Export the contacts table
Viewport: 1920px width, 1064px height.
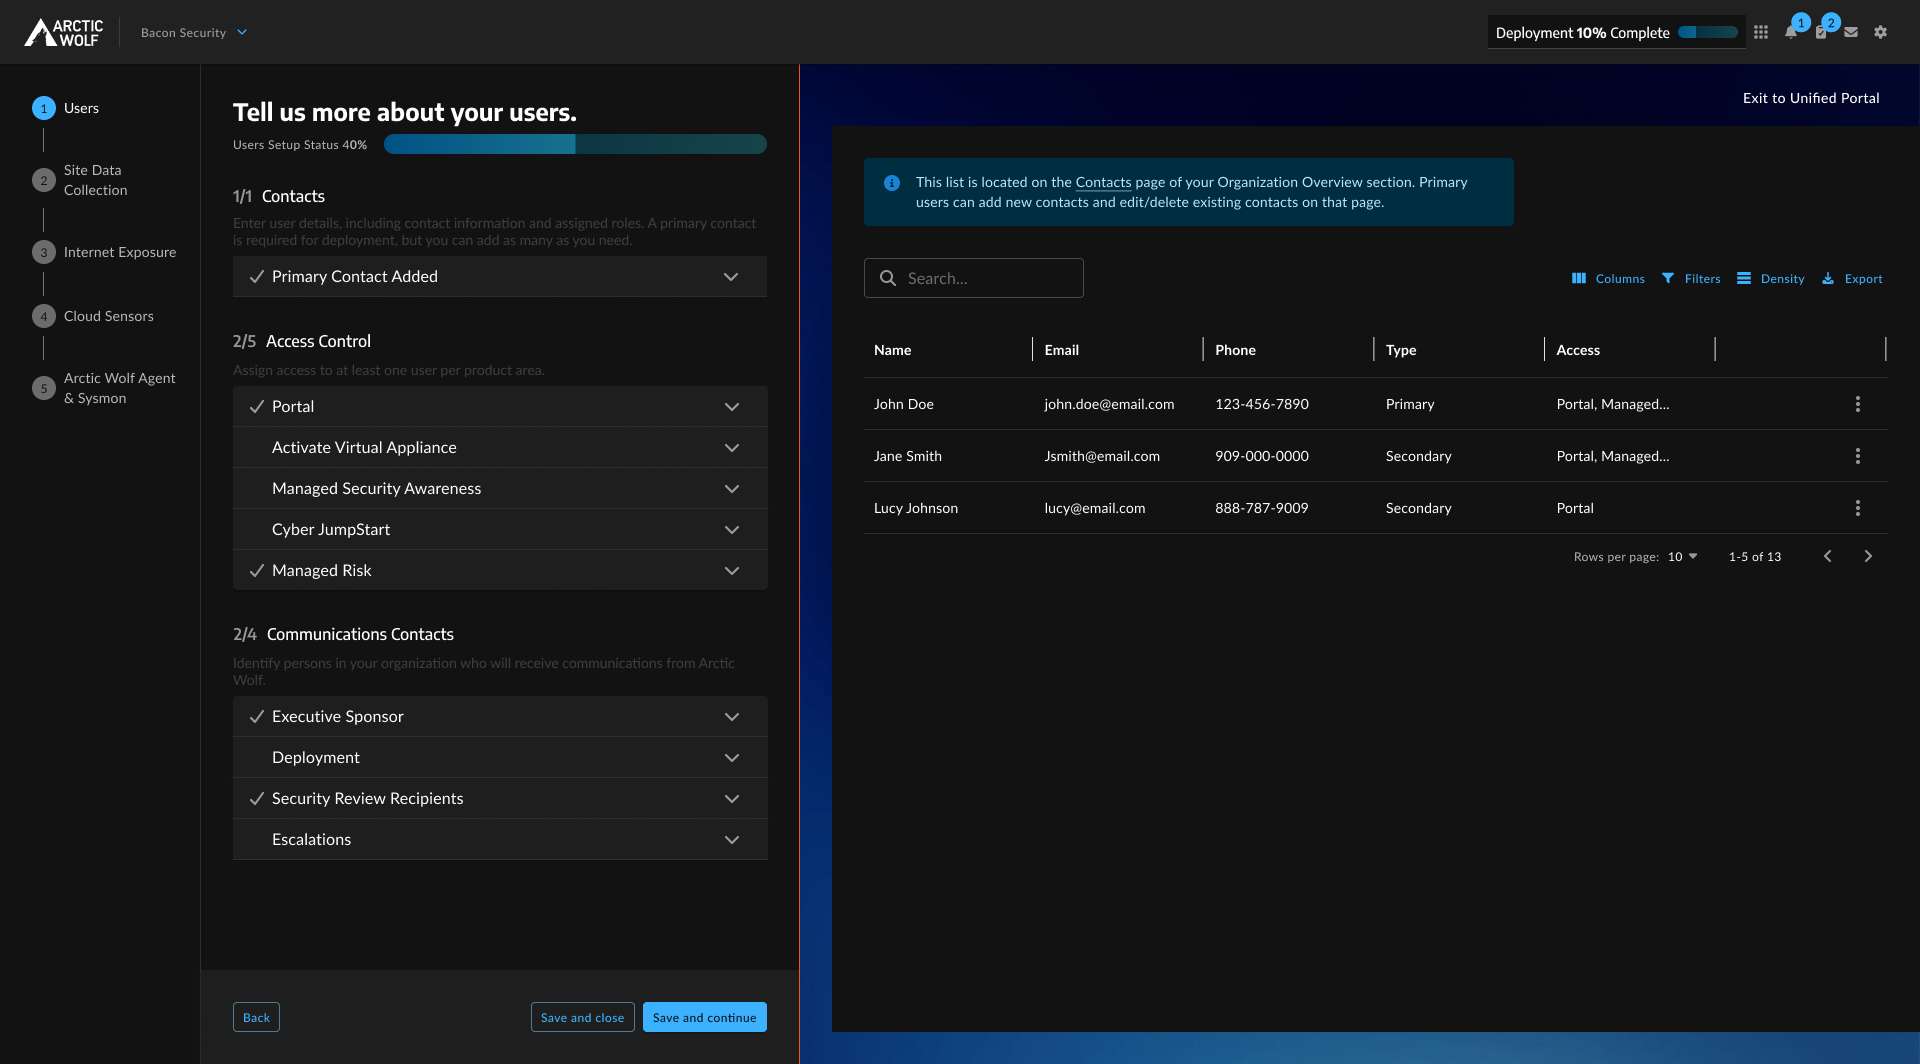click(1852, 279)
